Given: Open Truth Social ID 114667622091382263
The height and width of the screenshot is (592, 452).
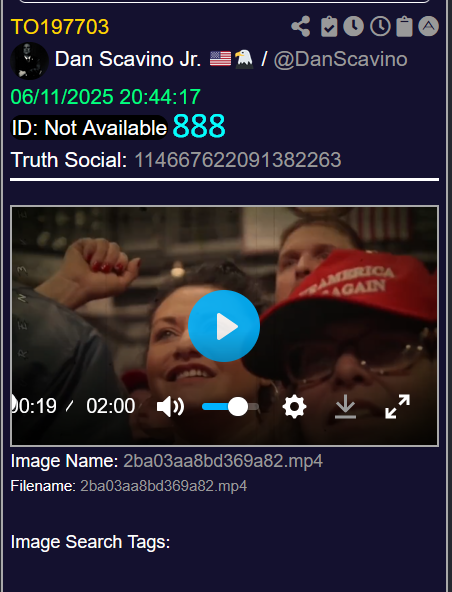Looking at the screenshot, I should click(x=238, y=160).
